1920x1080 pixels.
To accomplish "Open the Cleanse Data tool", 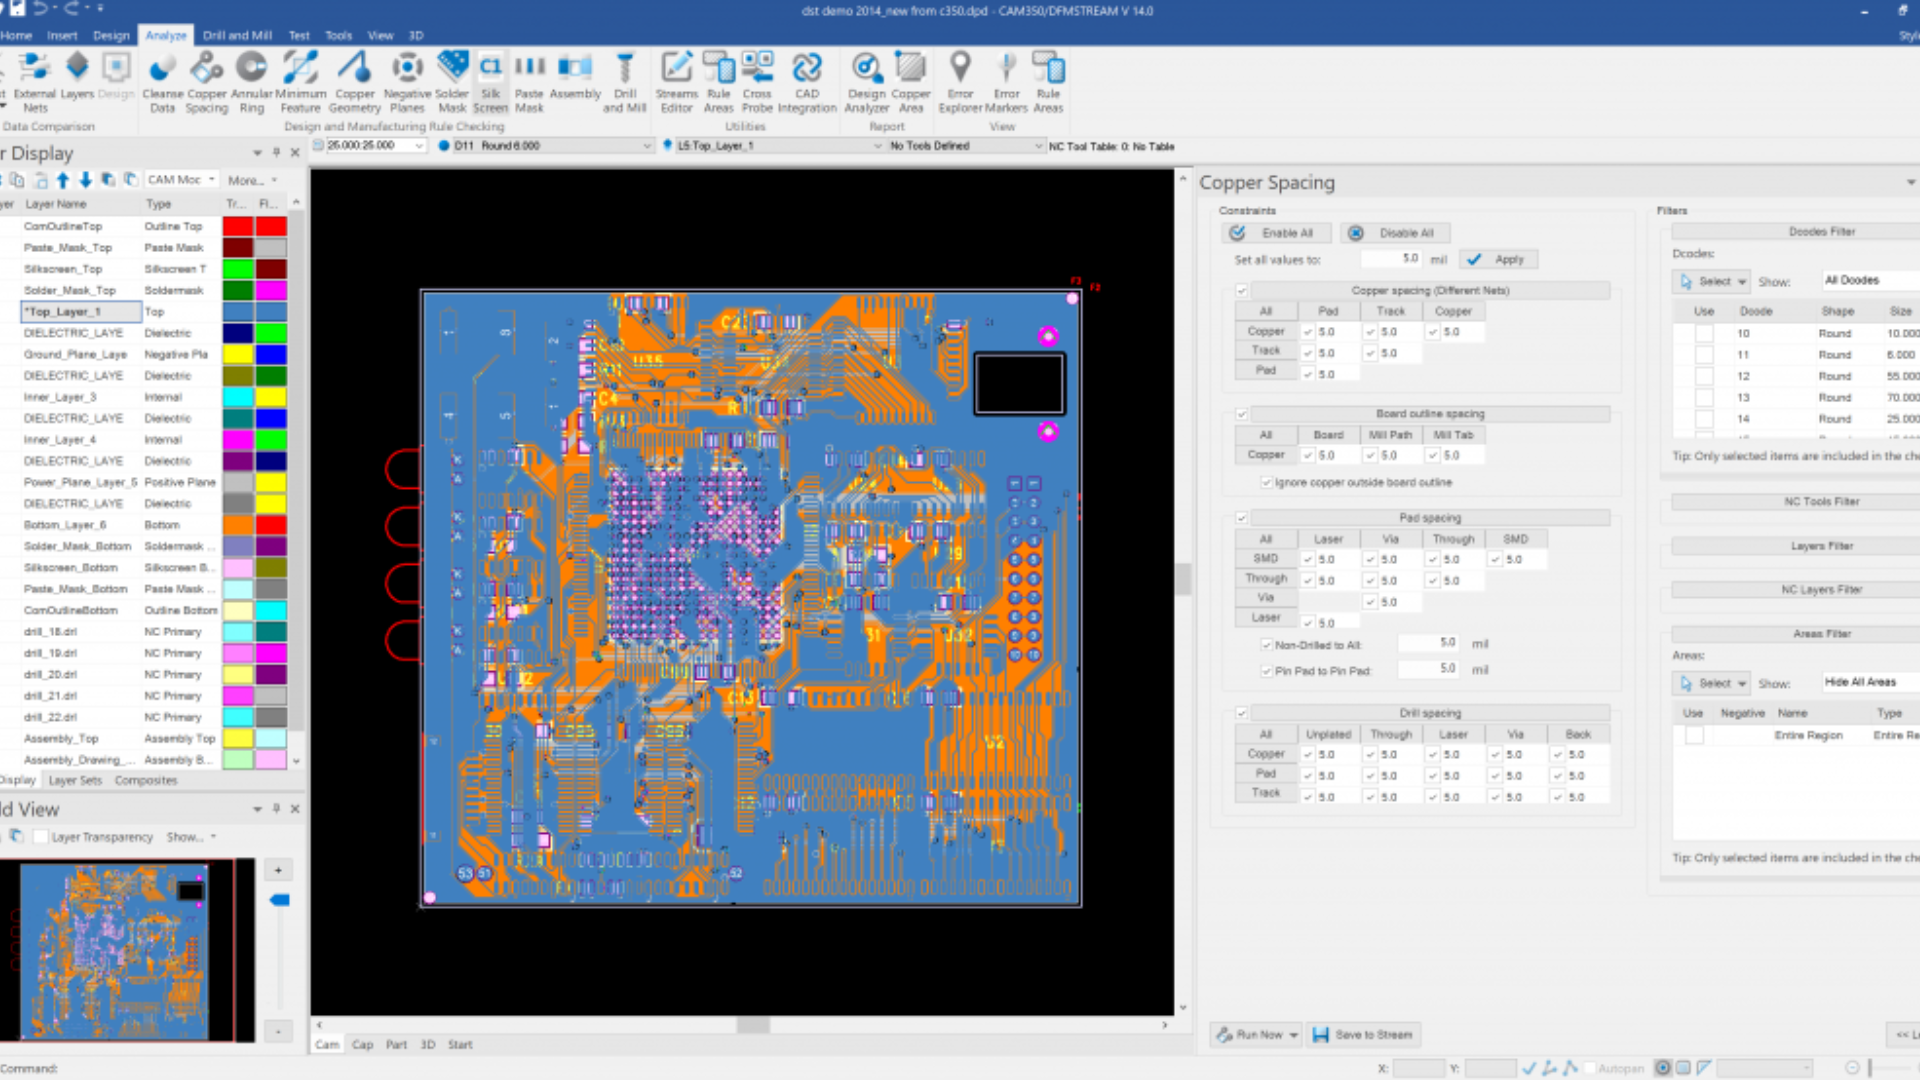I will click(x=162, y=80).
